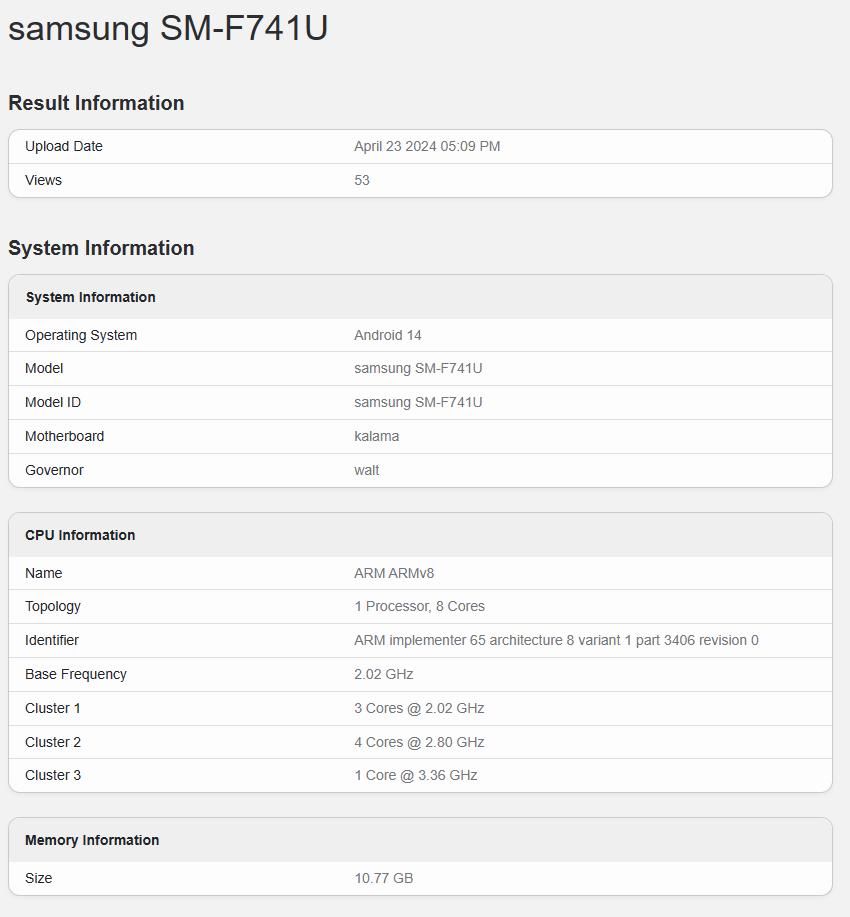The image size is (850, 917).
Task: Select the Android 14 operating system value
Action: (388, 335)
